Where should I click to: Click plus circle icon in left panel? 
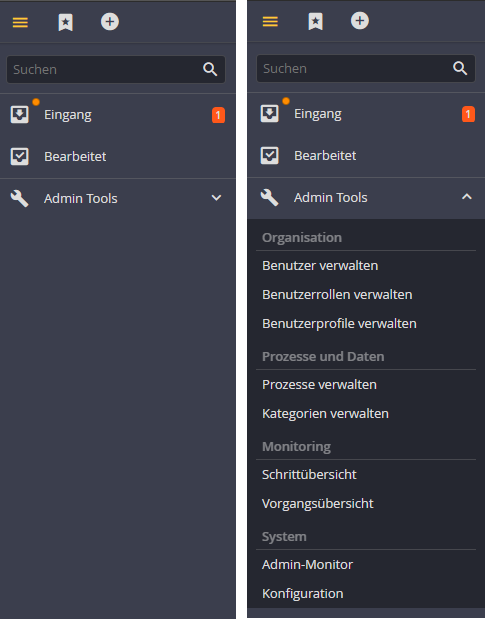click(110, 22)
